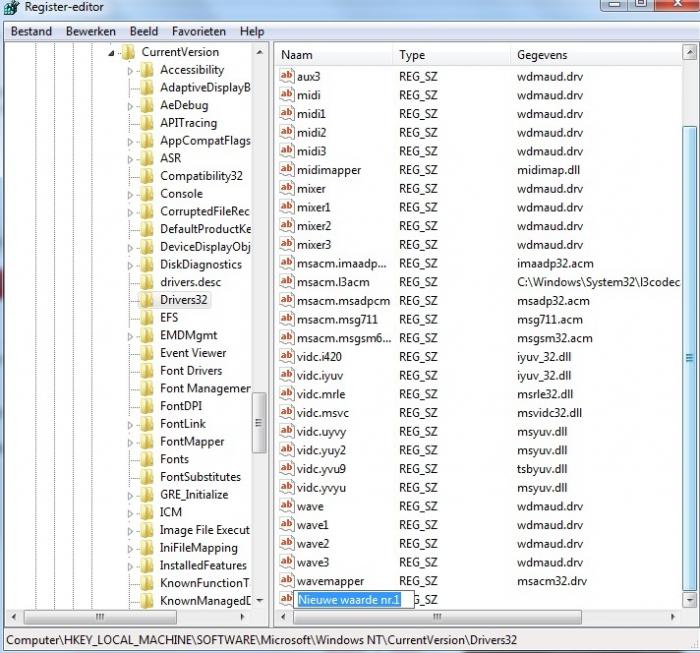This screenshot has height=653, width=700.
Task: Click the values pane scroll-down arrow
Action: pyautogui.click(x=690, y=599)
